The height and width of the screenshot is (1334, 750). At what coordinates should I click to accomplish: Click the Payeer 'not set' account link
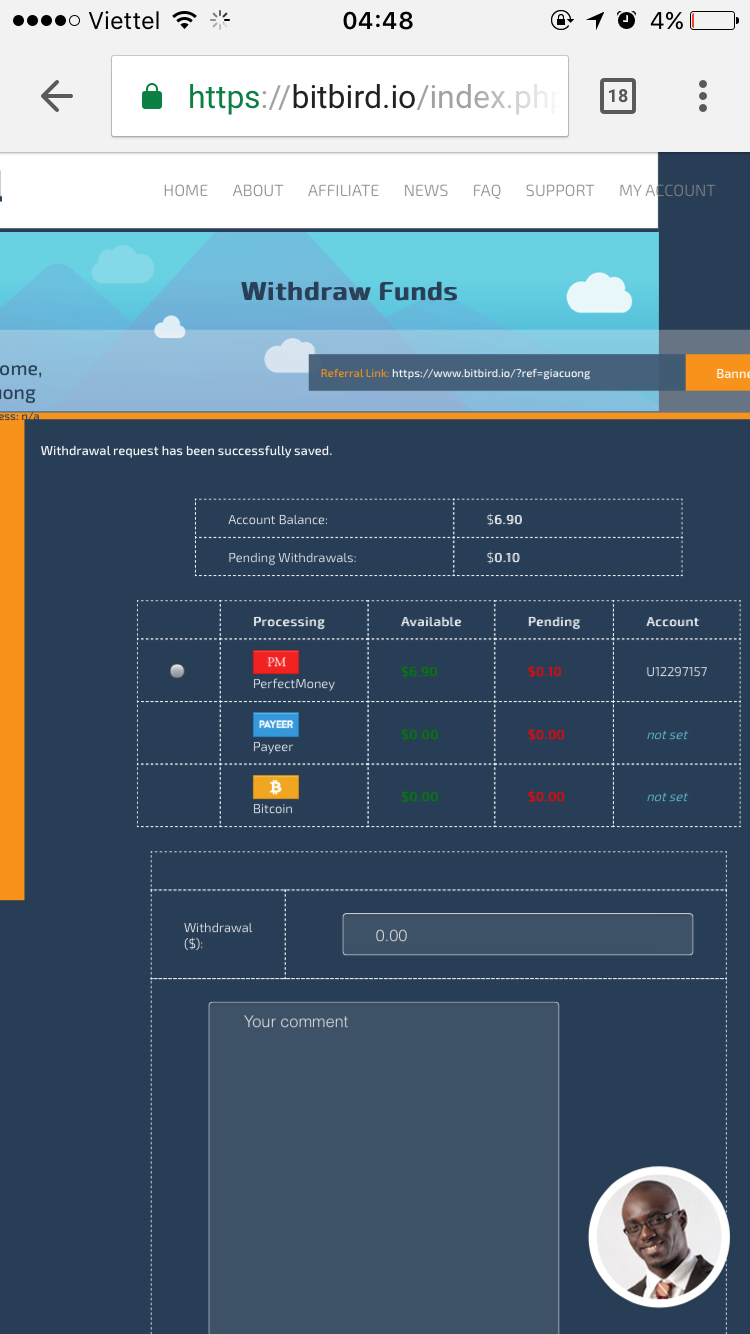pyautogui.click(x=667, y=735)
